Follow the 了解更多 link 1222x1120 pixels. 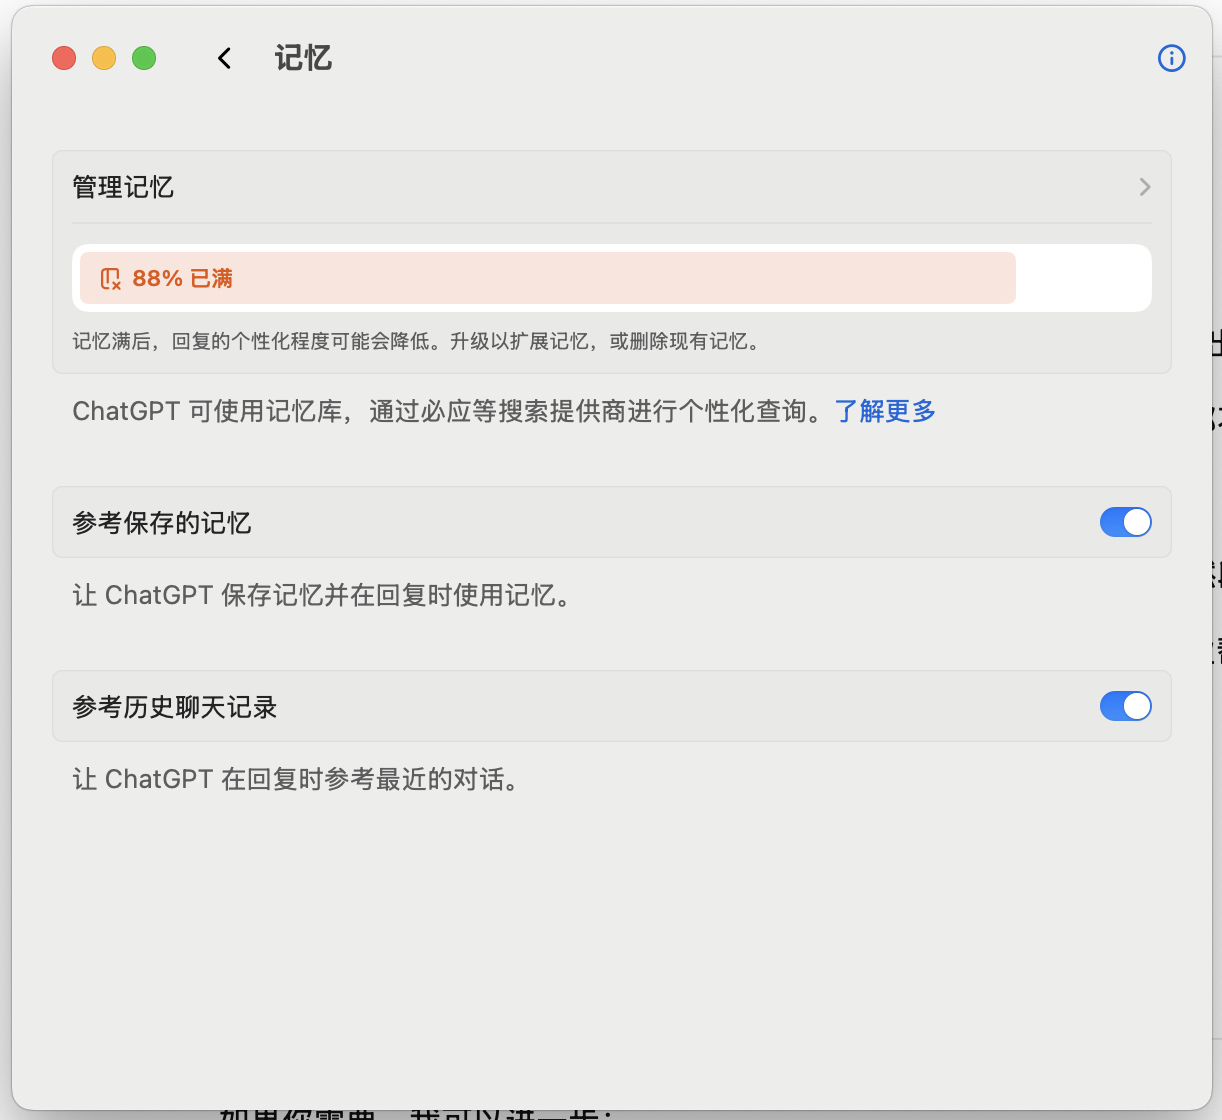[884, 410]
